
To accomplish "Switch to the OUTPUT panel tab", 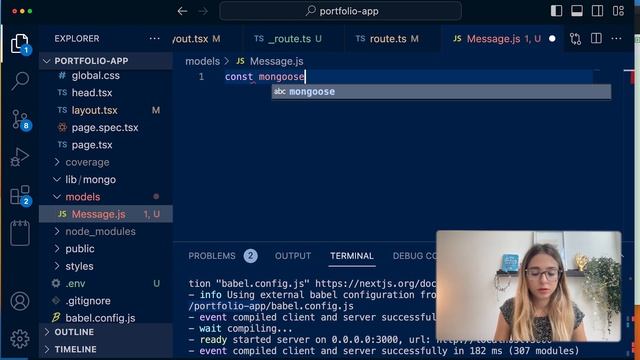I will [x=293, y=256].
